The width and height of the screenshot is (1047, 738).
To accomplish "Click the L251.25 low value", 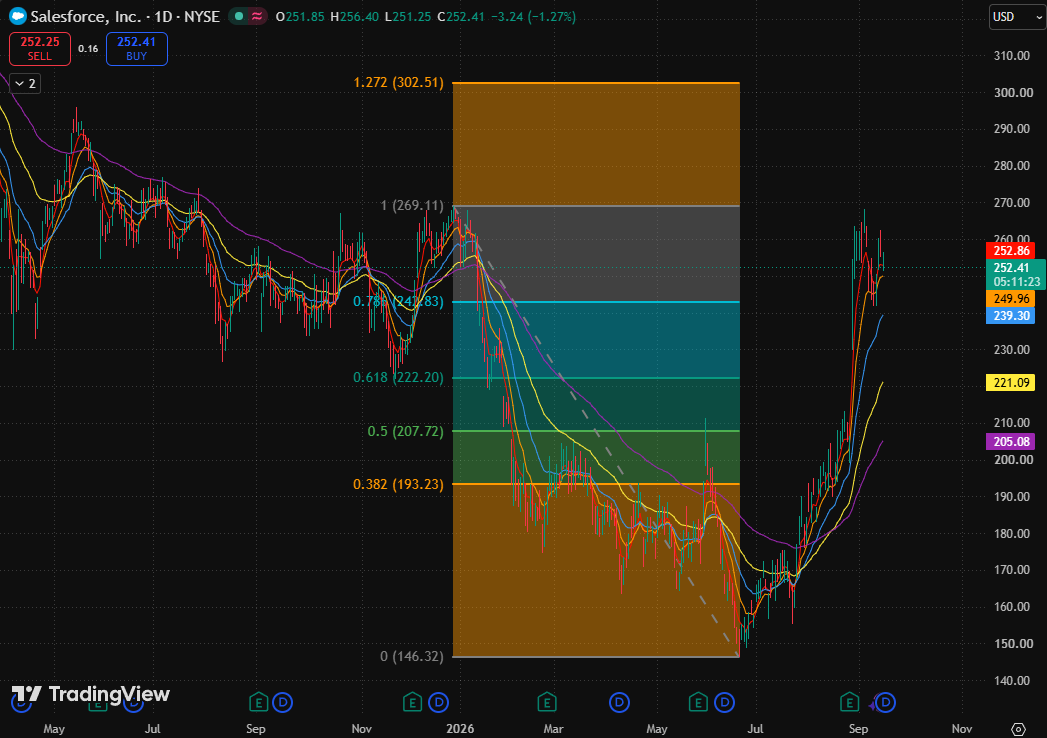I will coord(407,17).
